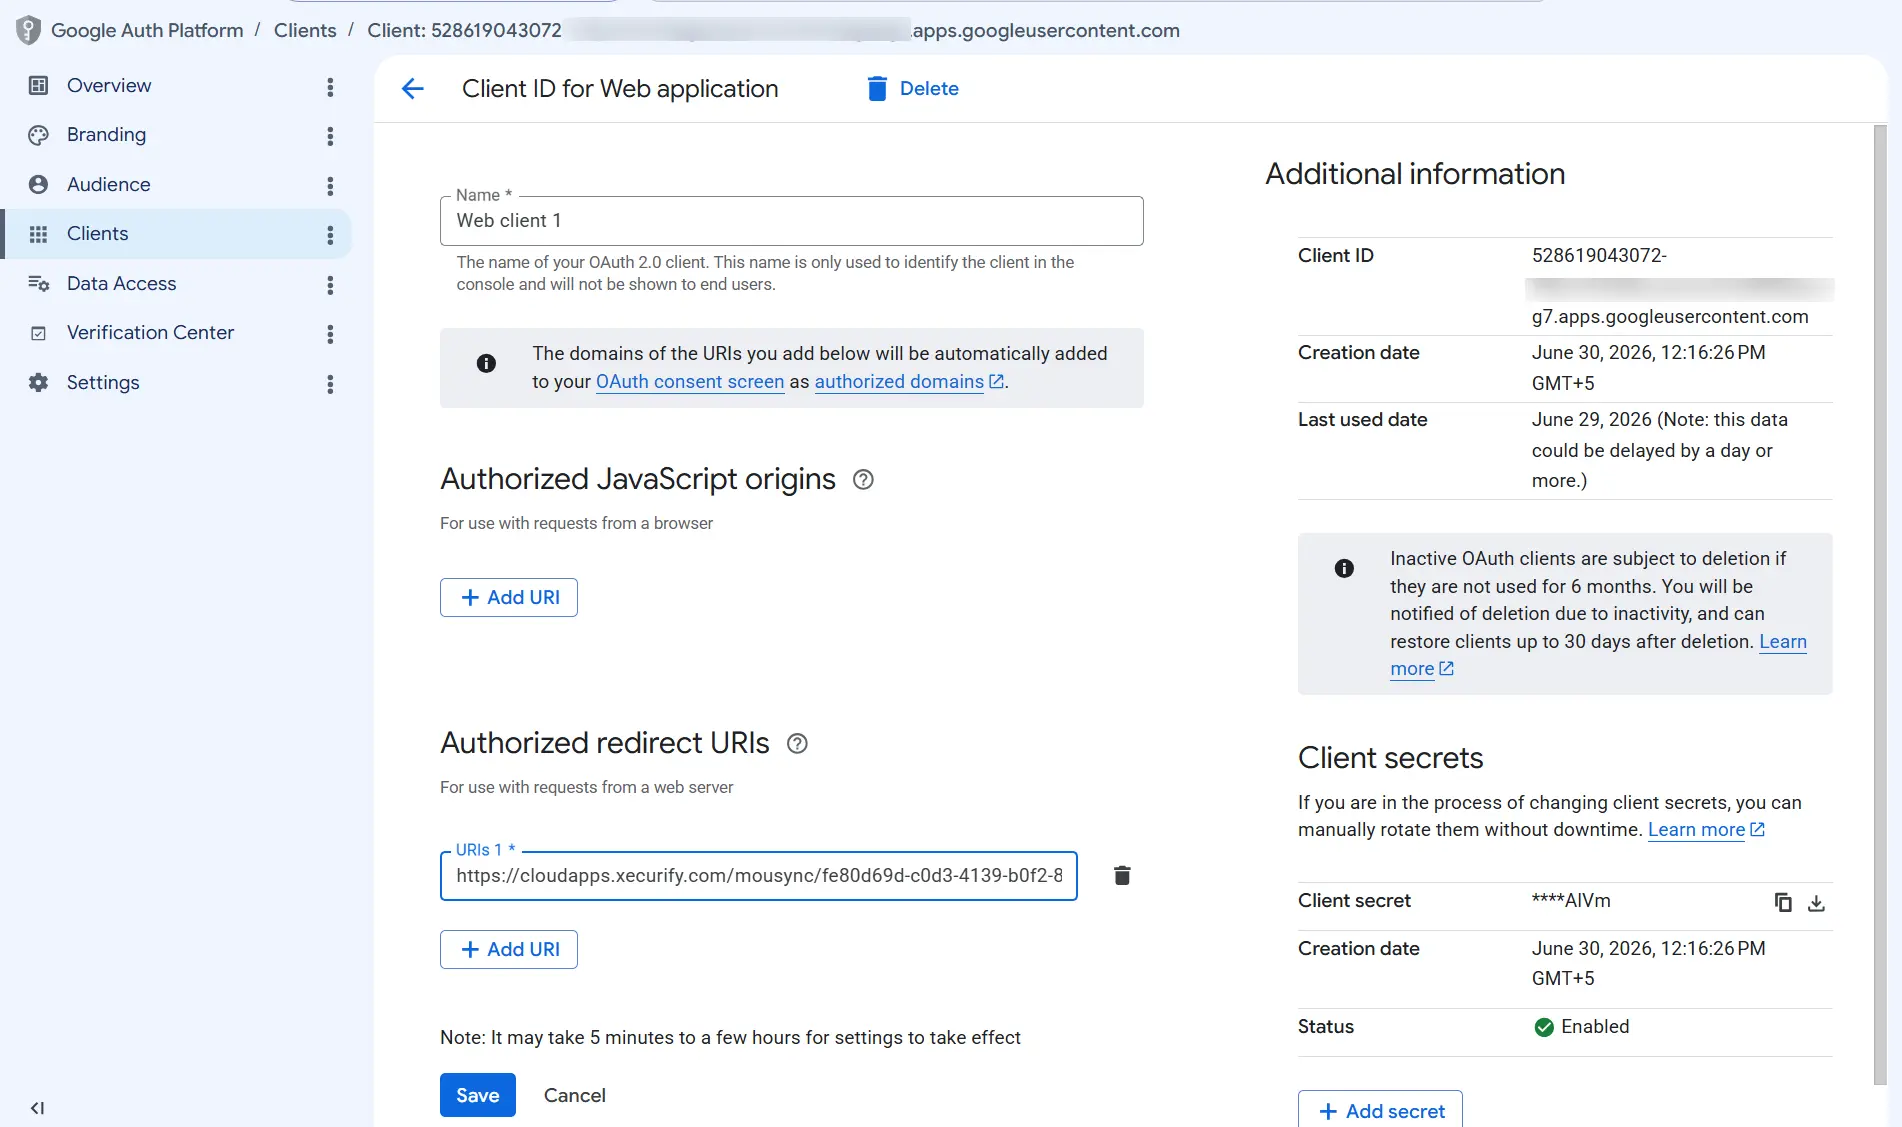Add URI under Authorized redirect URIs
The image size is (1902, 1127).
pos(509,950)
